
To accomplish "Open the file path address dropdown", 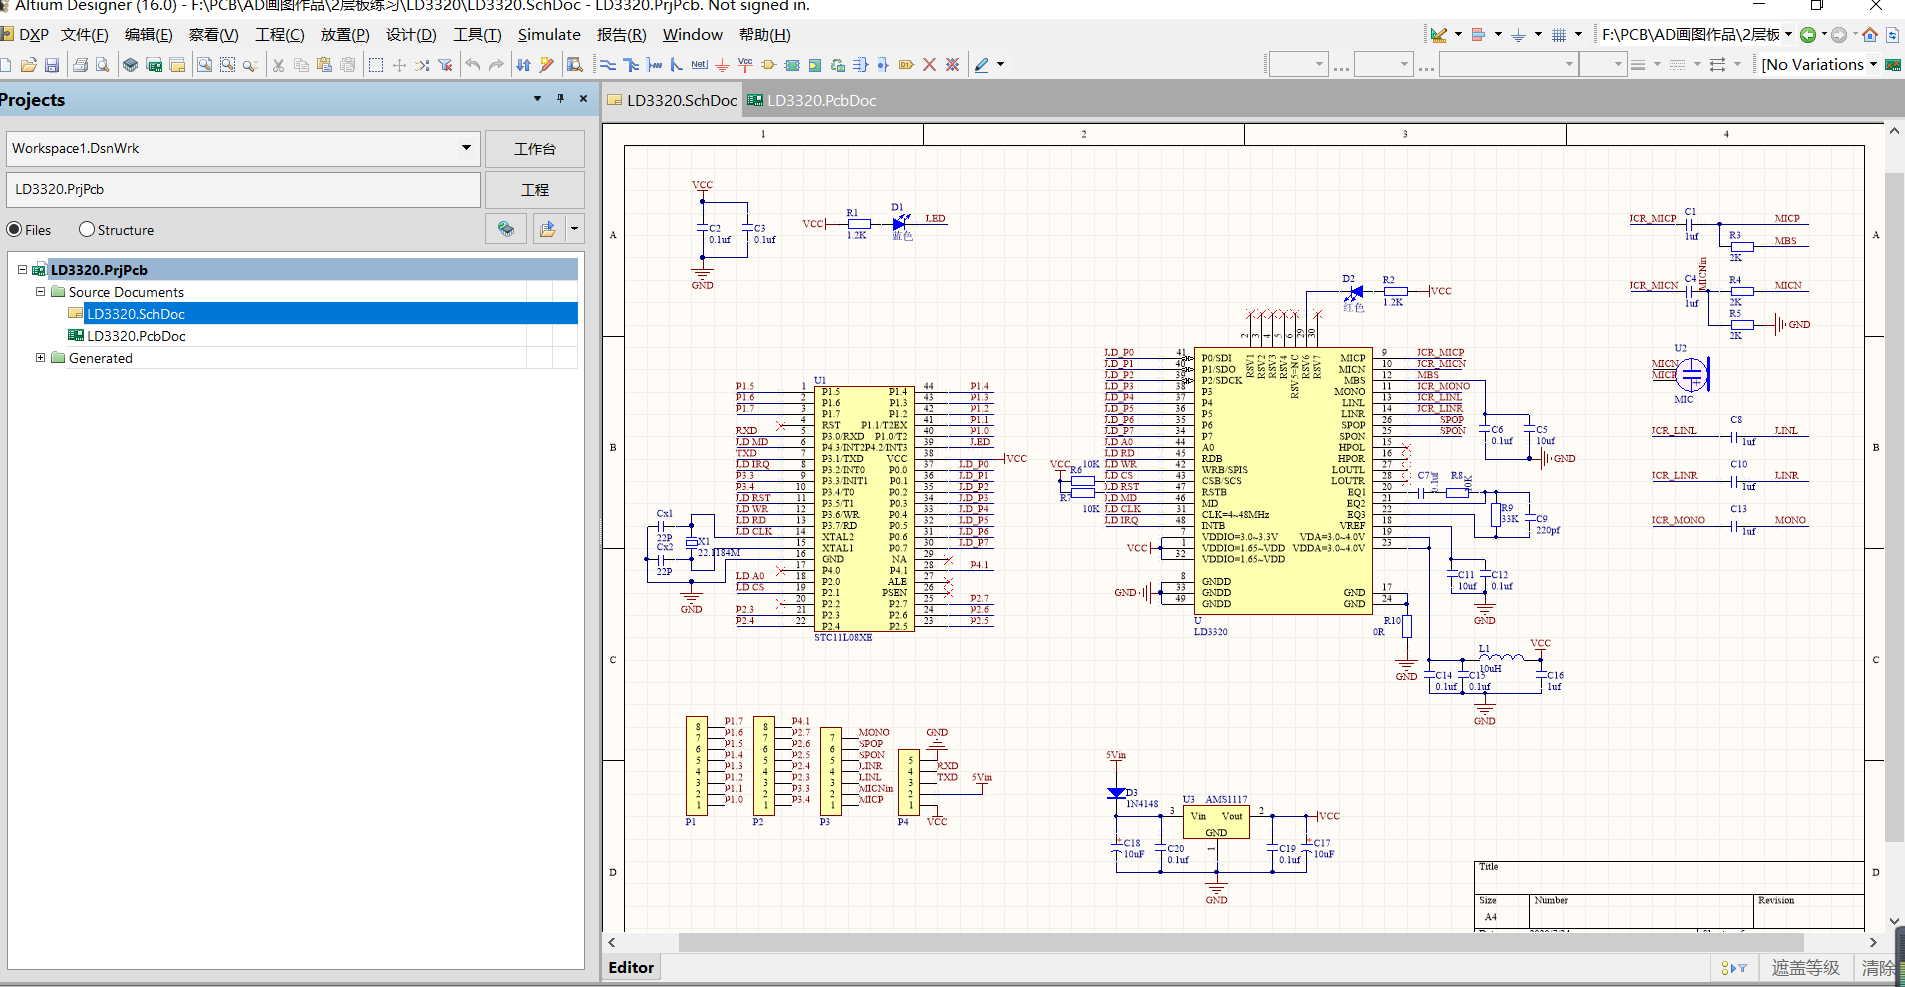I will 1788,35.
